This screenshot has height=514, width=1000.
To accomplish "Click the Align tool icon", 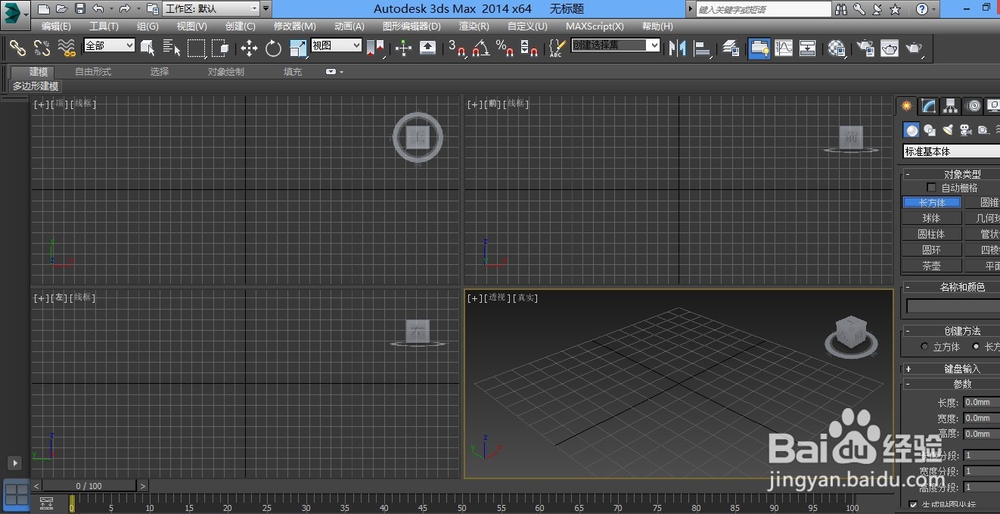I will coord(702,48).
